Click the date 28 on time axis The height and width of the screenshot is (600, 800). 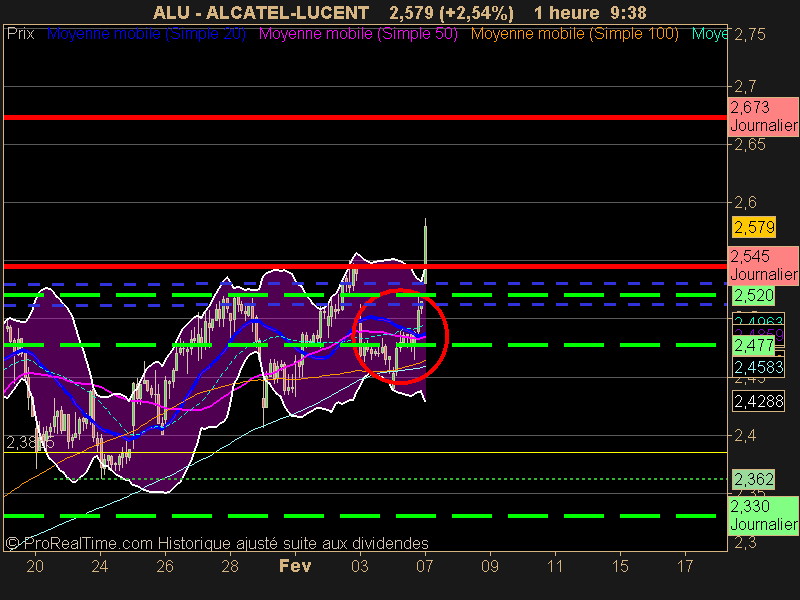[230, 566]
